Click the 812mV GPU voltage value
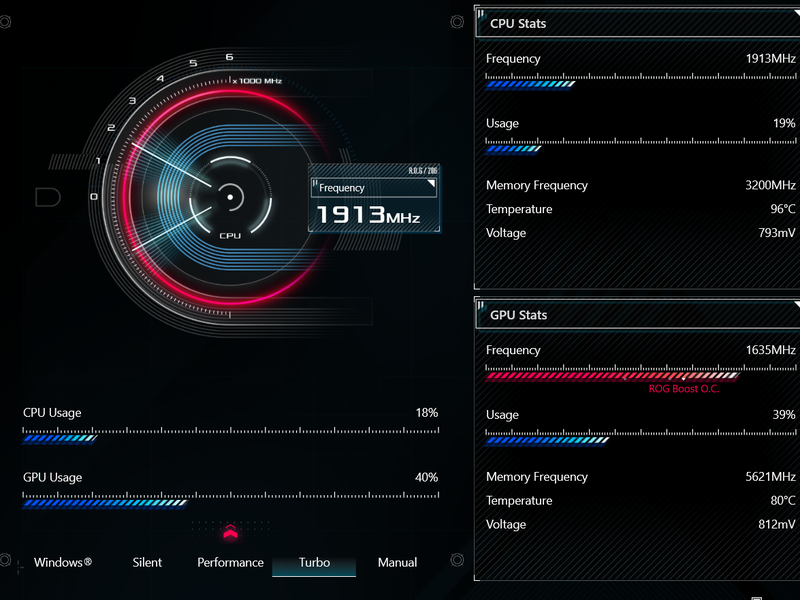 777,524
